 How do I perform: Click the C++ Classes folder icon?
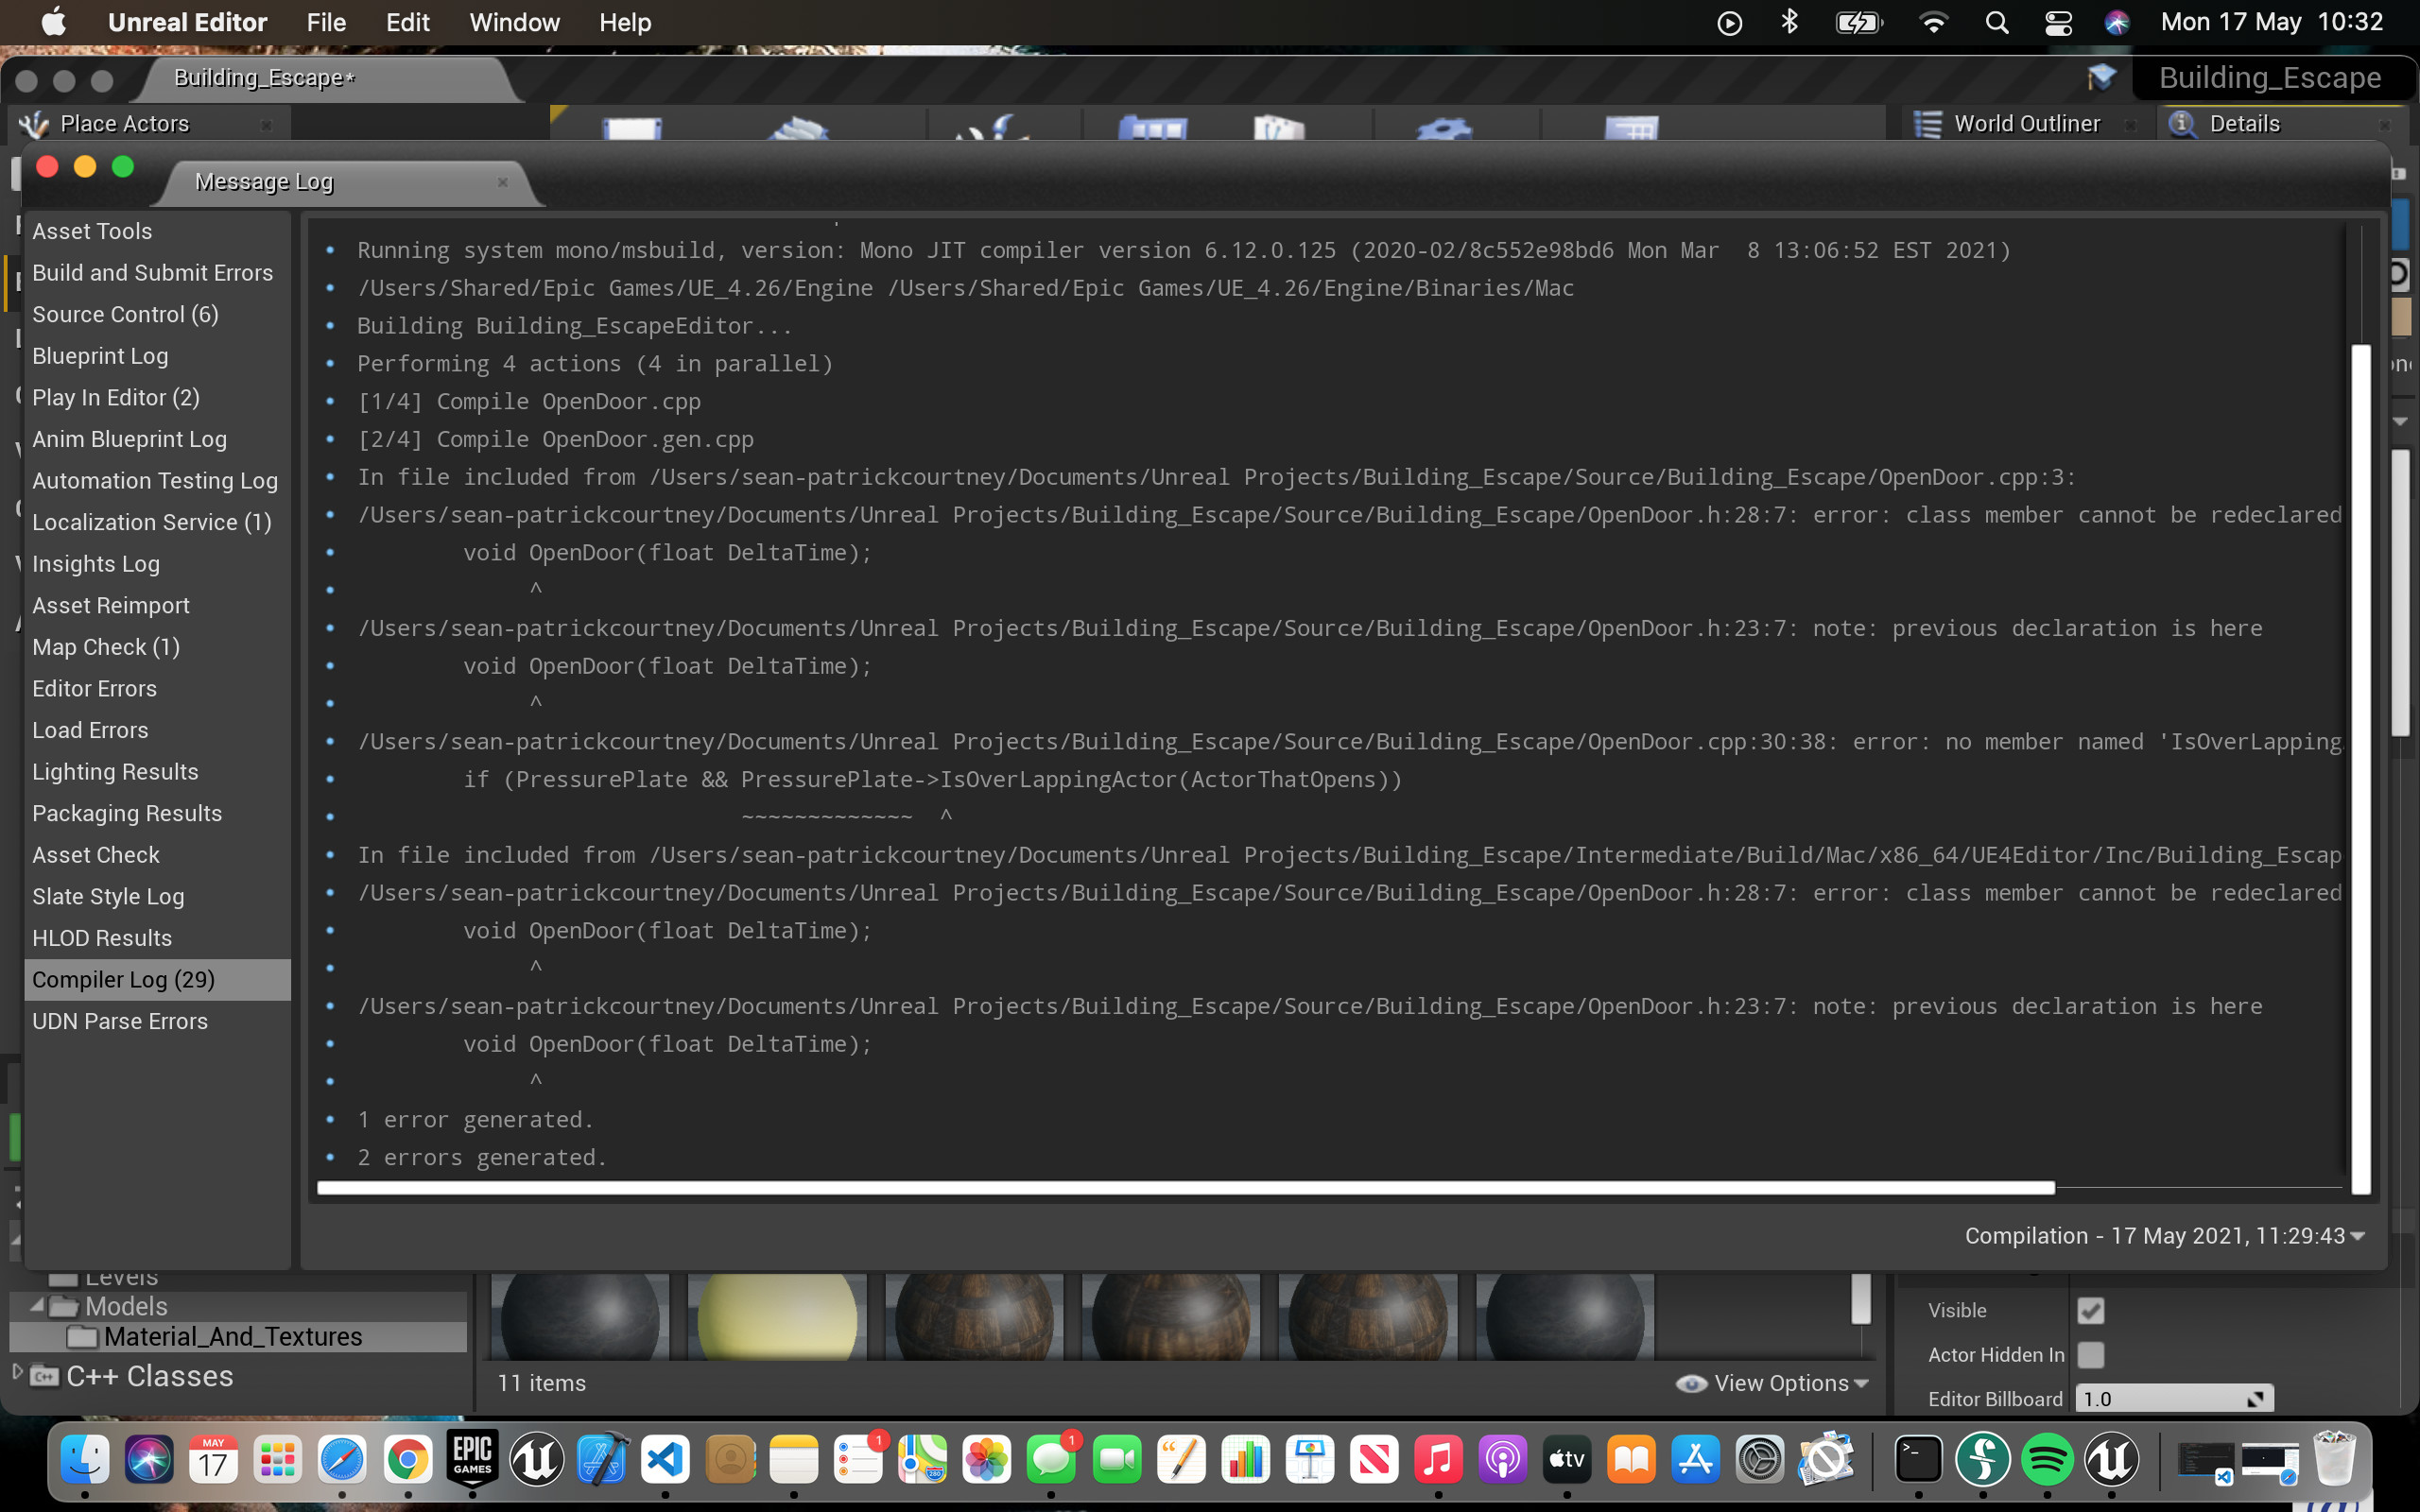tap(44, 1375)
